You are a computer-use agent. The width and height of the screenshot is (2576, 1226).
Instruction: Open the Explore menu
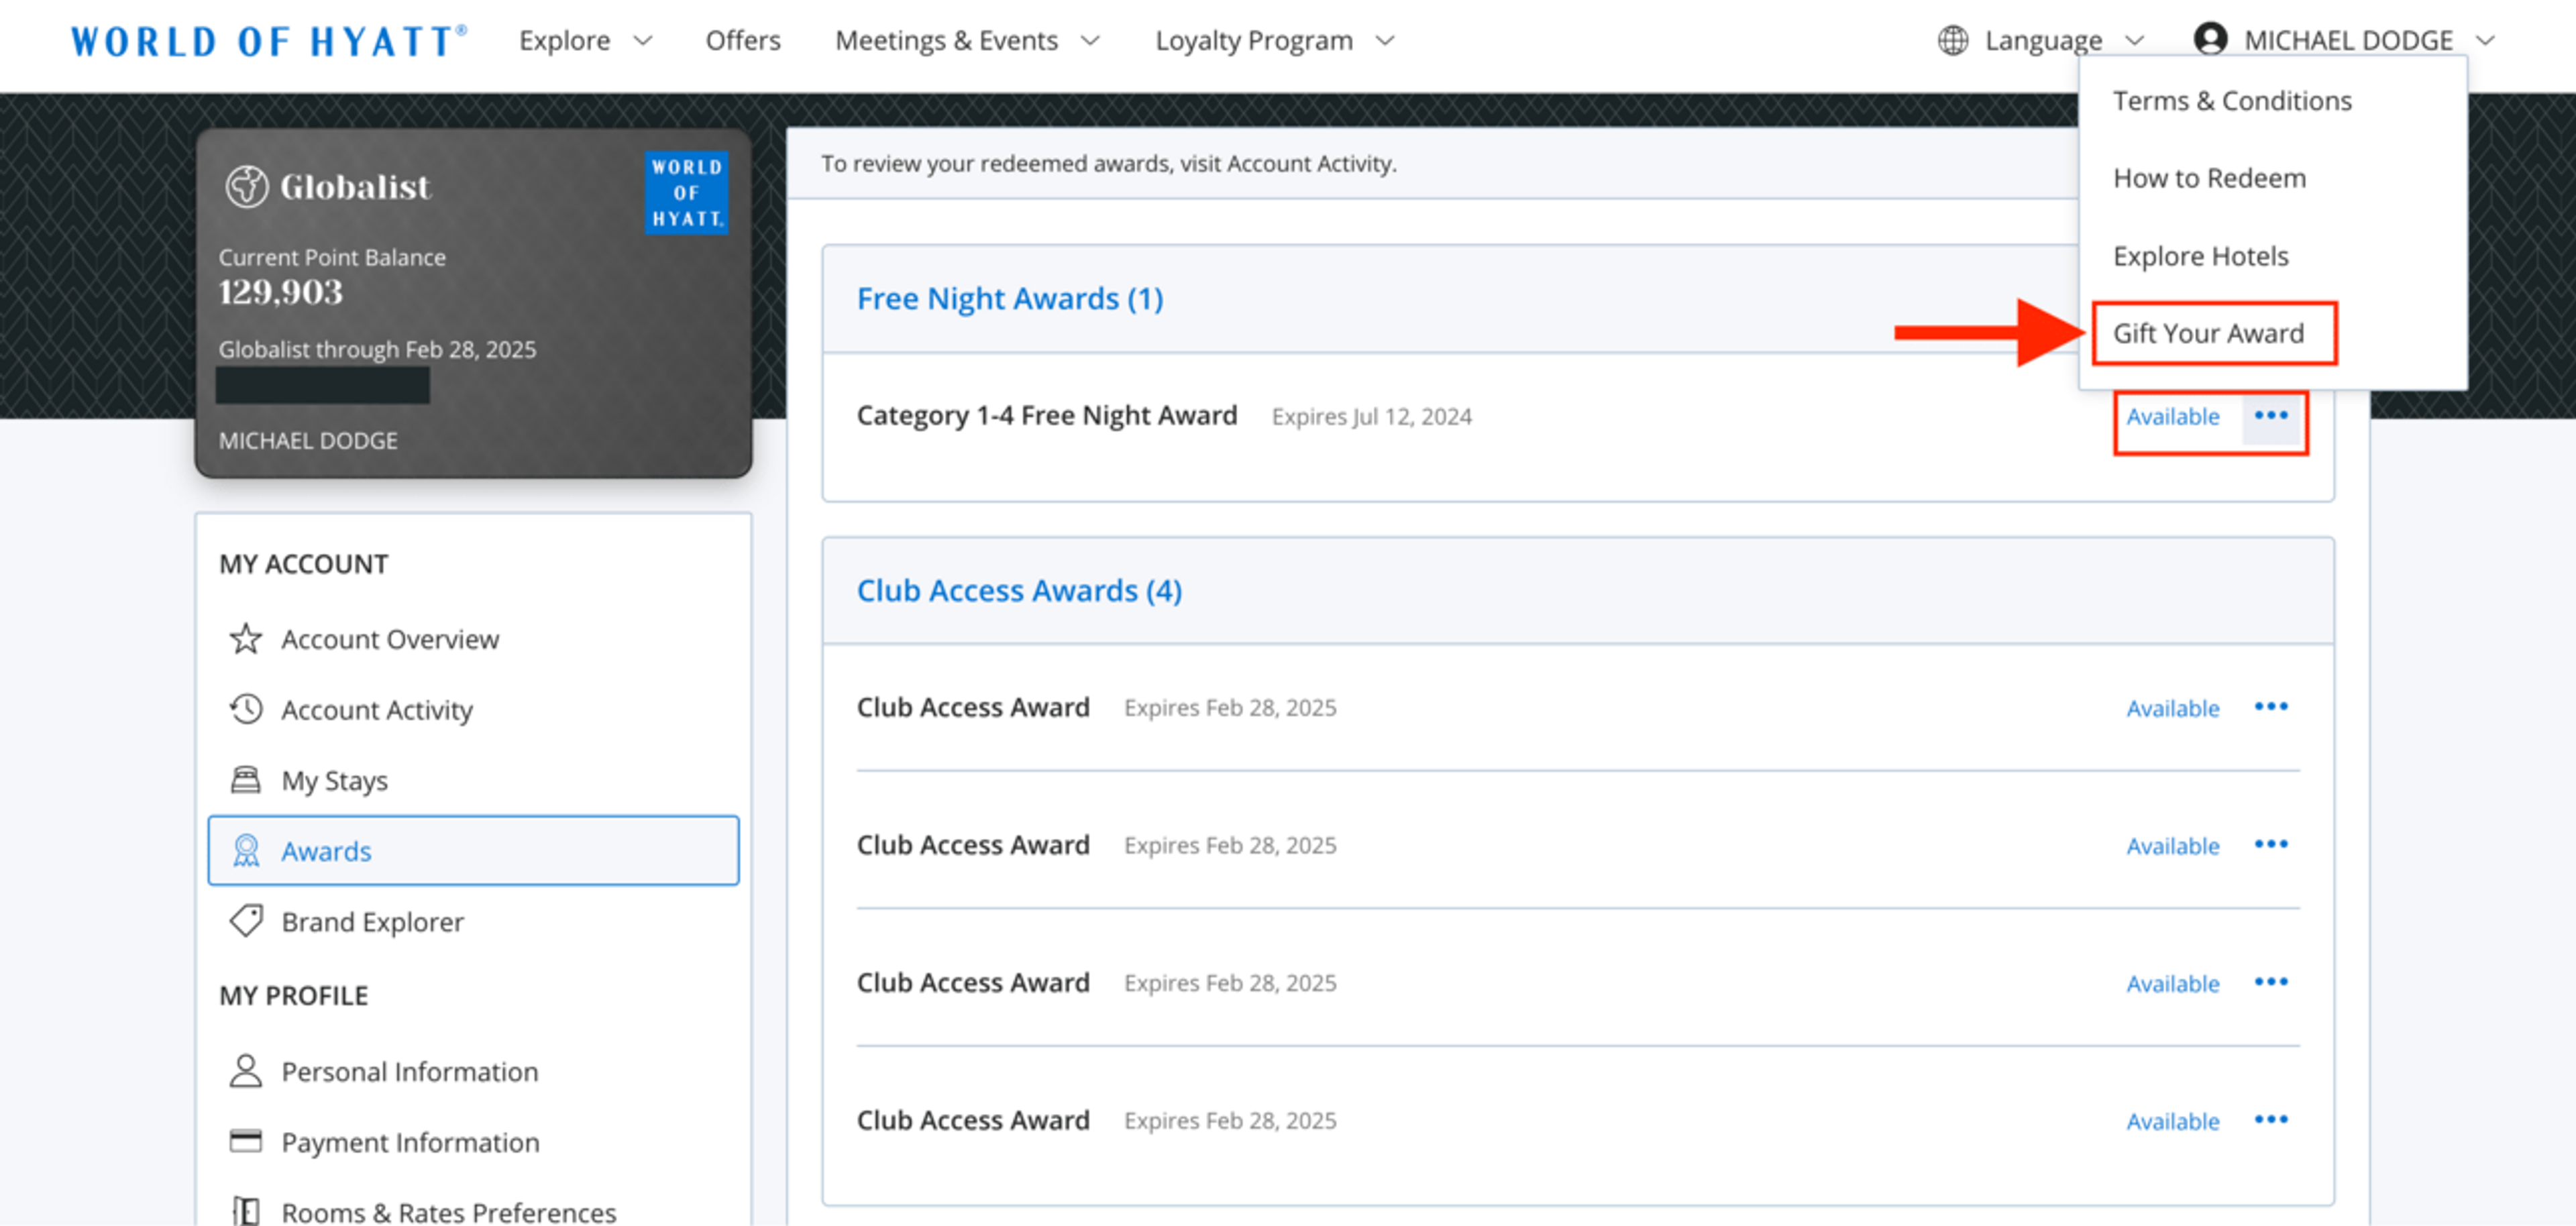click(x=586, y=41)
